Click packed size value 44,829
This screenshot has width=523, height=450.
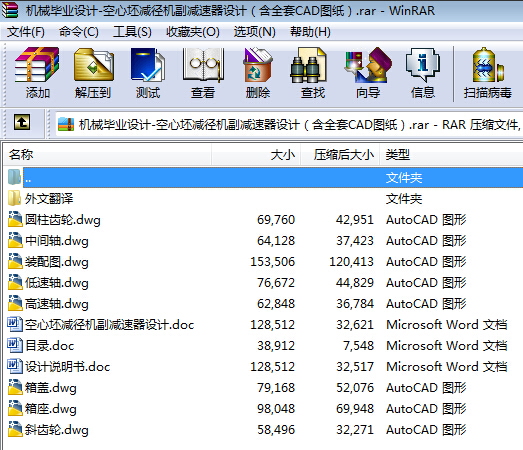355,283
